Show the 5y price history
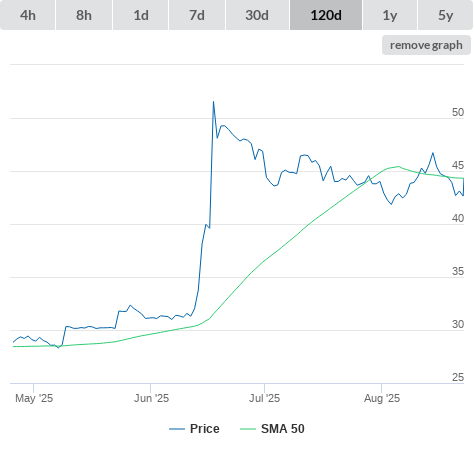The width and height of the screenshot is (474, 455). (x=445, y=15)
